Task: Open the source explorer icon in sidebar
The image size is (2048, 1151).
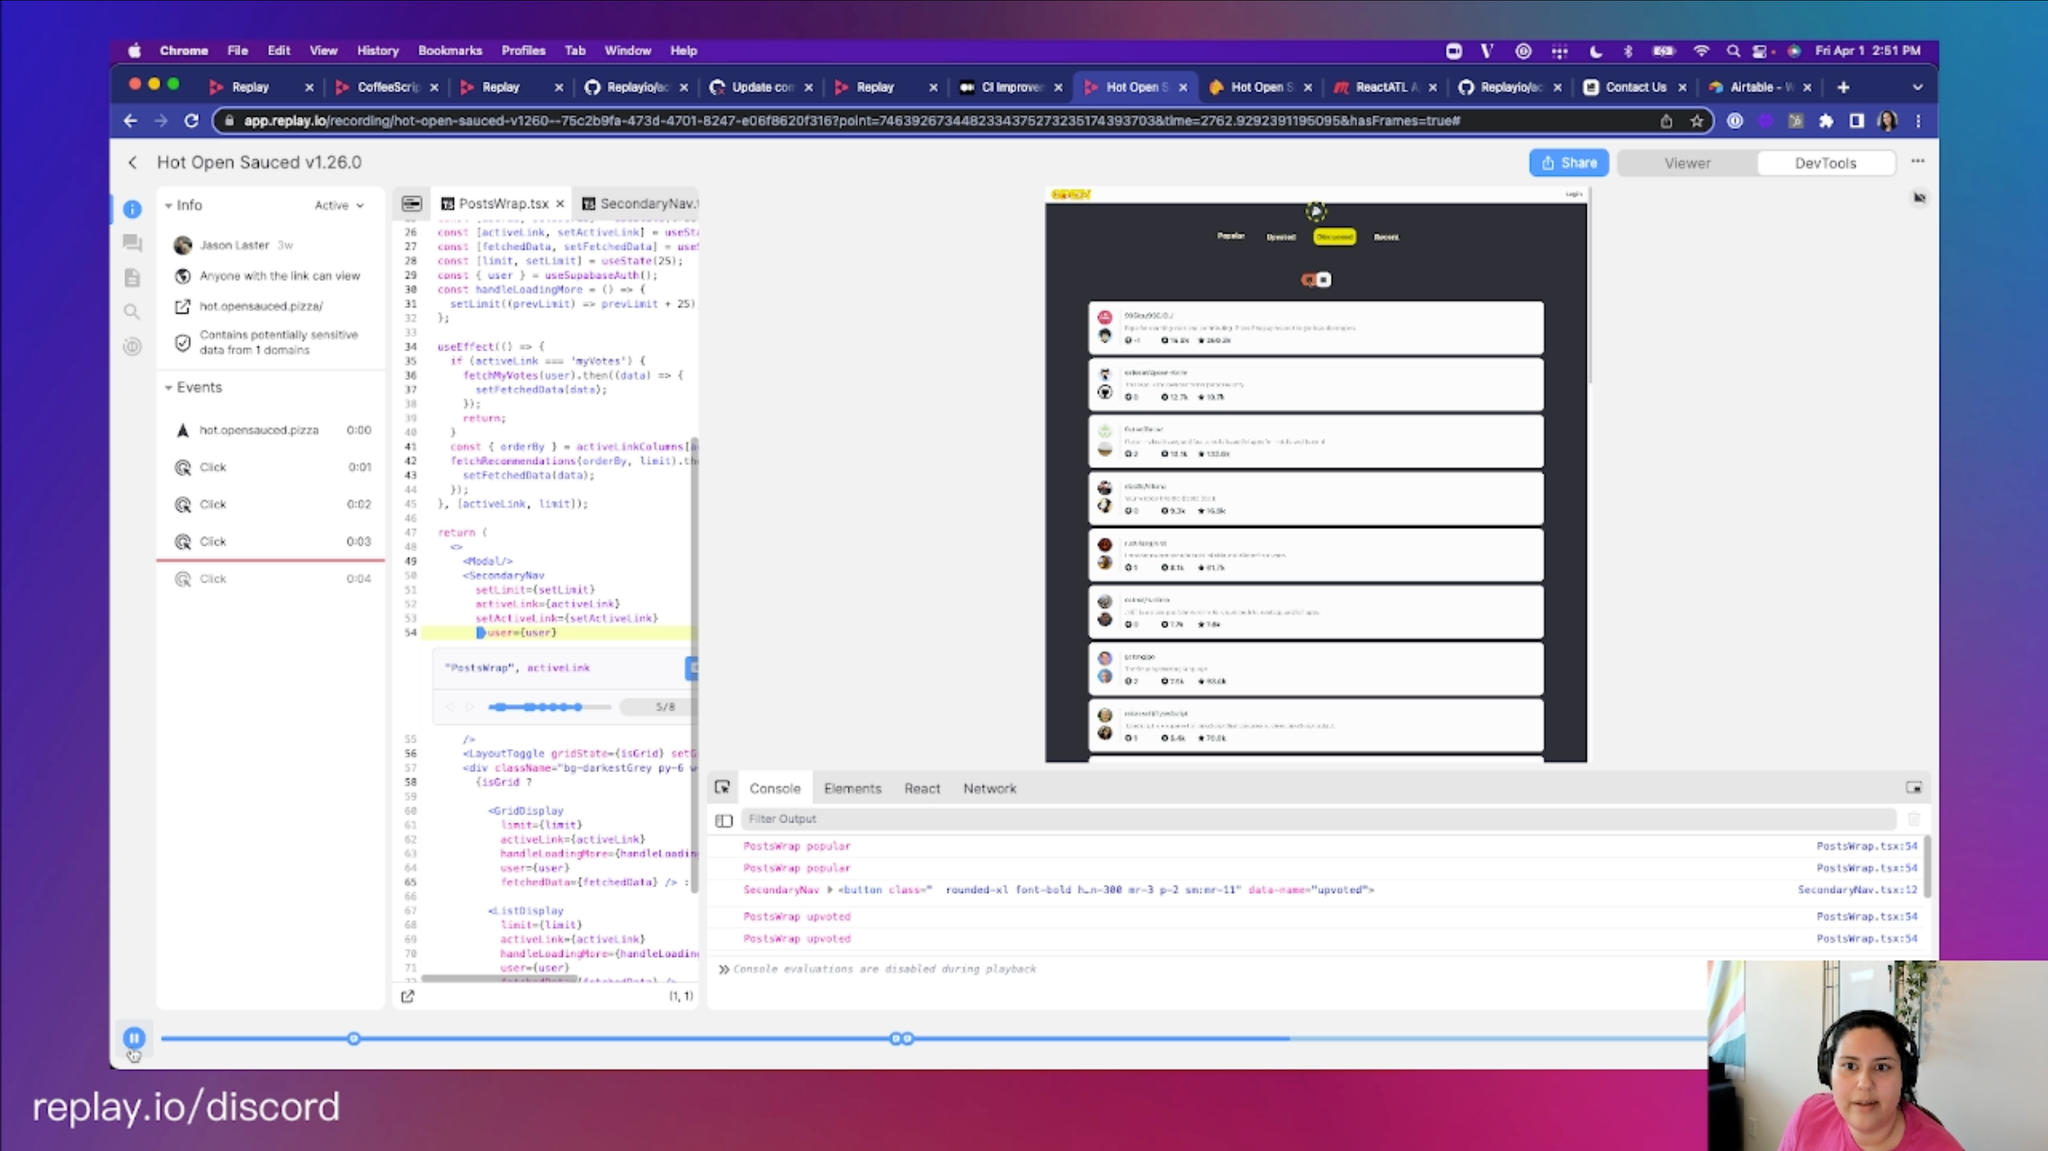Action: (132, 277)
